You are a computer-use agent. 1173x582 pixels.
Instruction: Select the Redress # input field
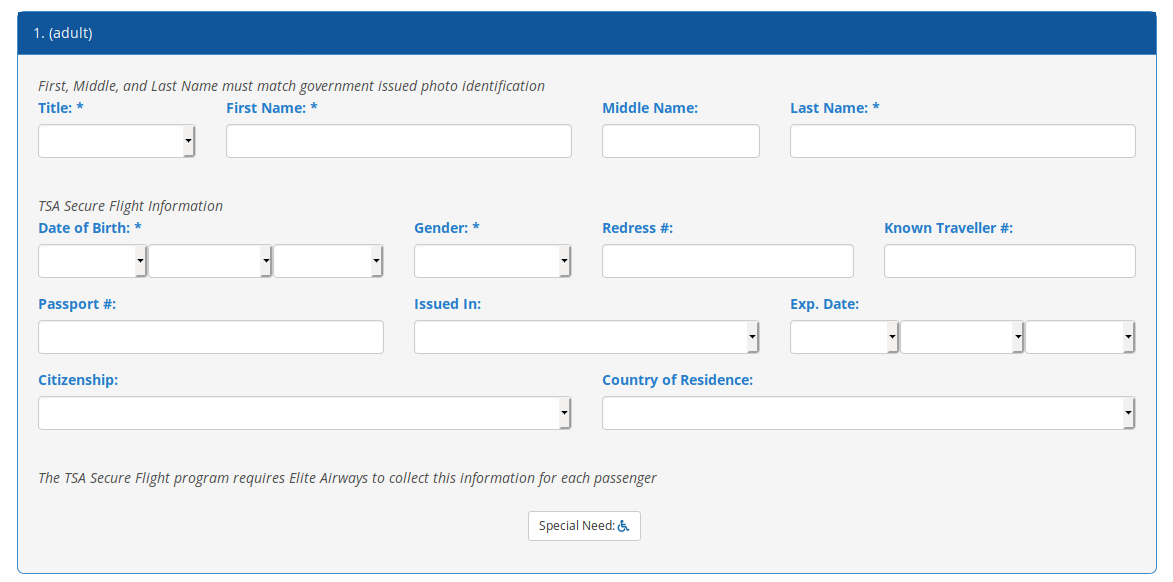pyautogui.click(x=727, y=261)
